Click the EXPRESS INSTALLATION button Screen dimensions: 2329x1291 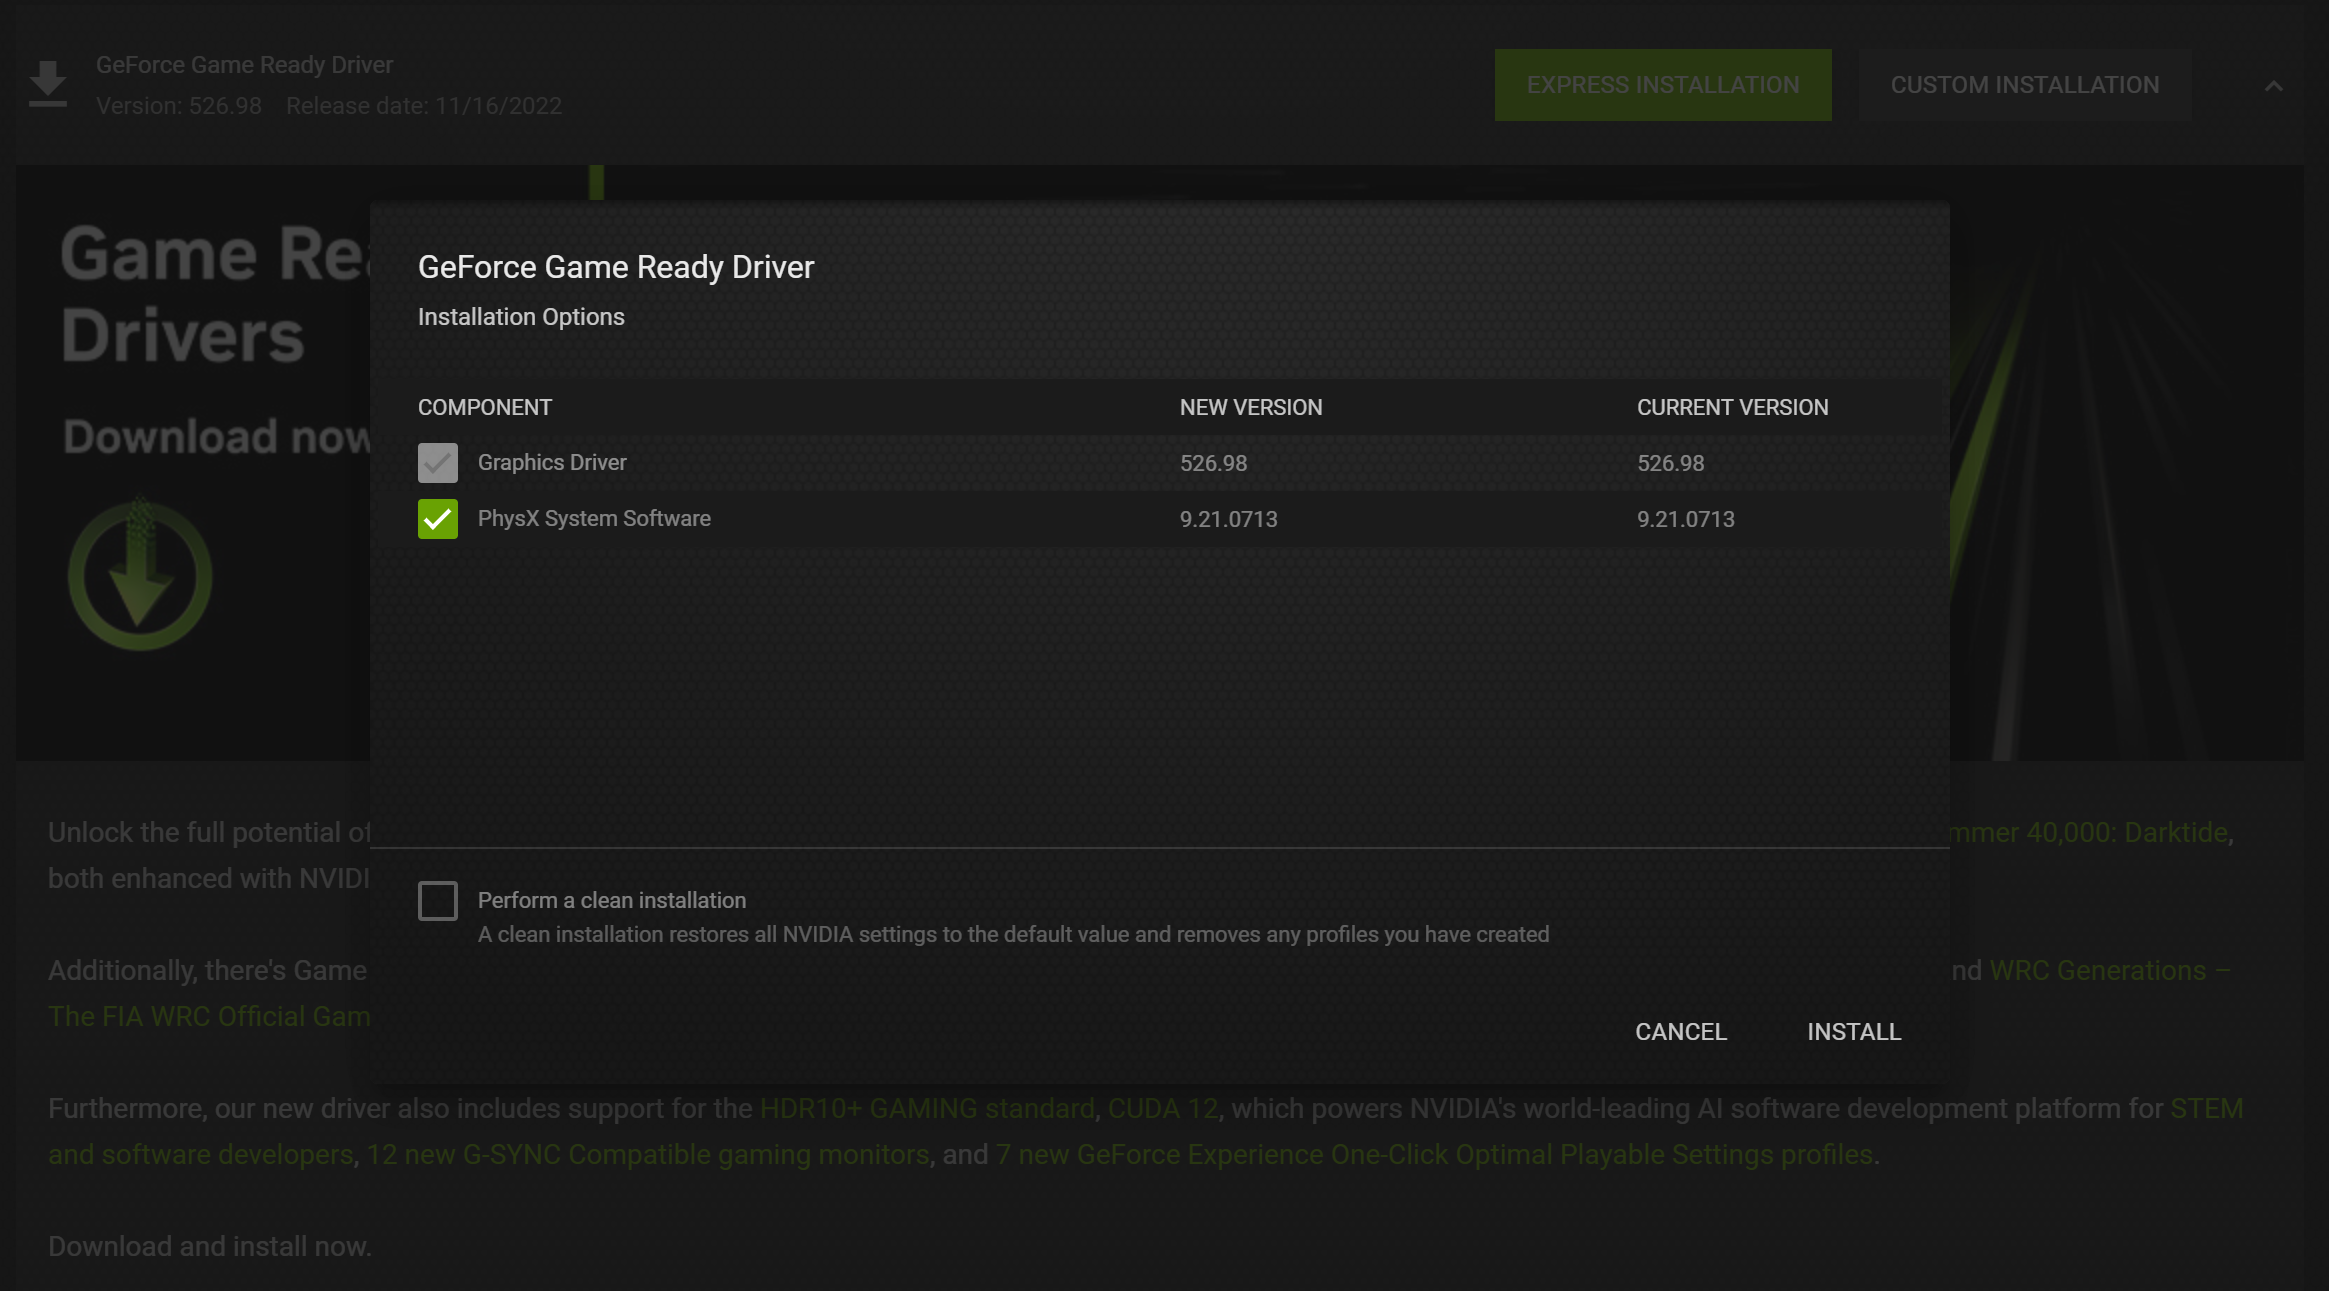pos(1662,85)
